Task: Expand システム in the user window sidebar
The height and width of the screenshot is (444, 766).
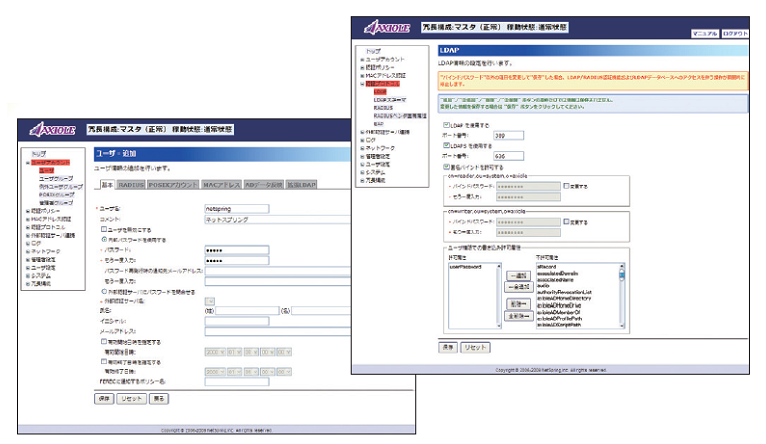Action: pyautogui.click(x=45, y=276)
